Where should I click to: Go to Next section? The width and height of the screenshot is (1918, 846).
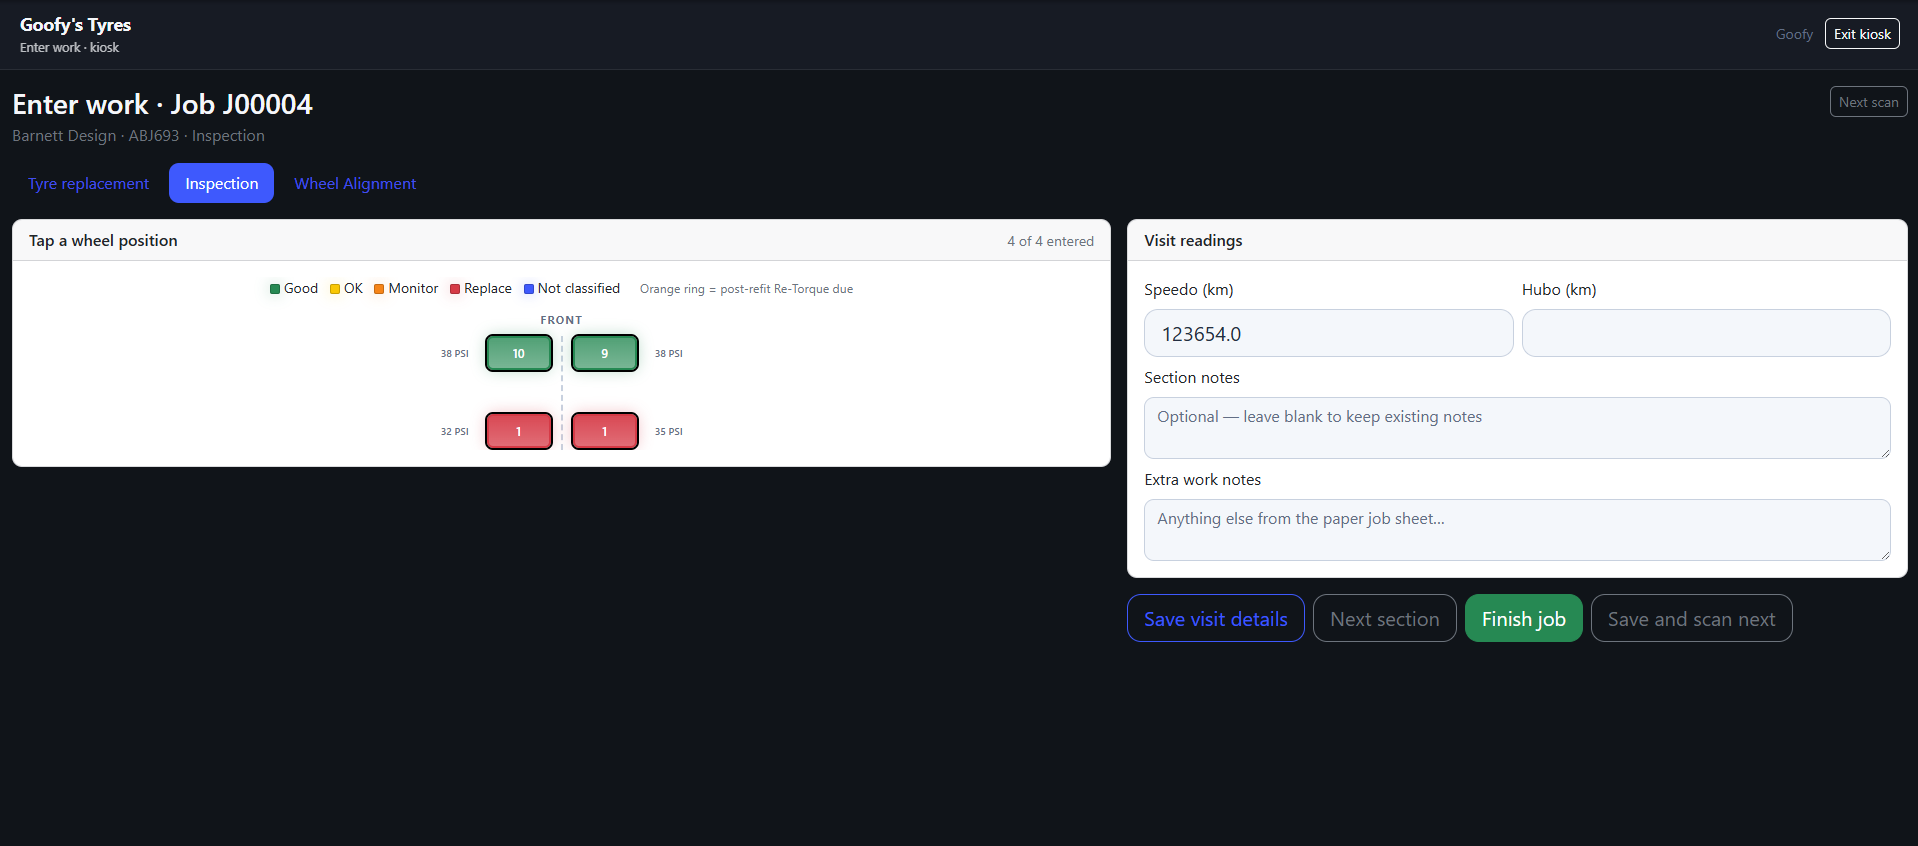tap(1385, 618)
